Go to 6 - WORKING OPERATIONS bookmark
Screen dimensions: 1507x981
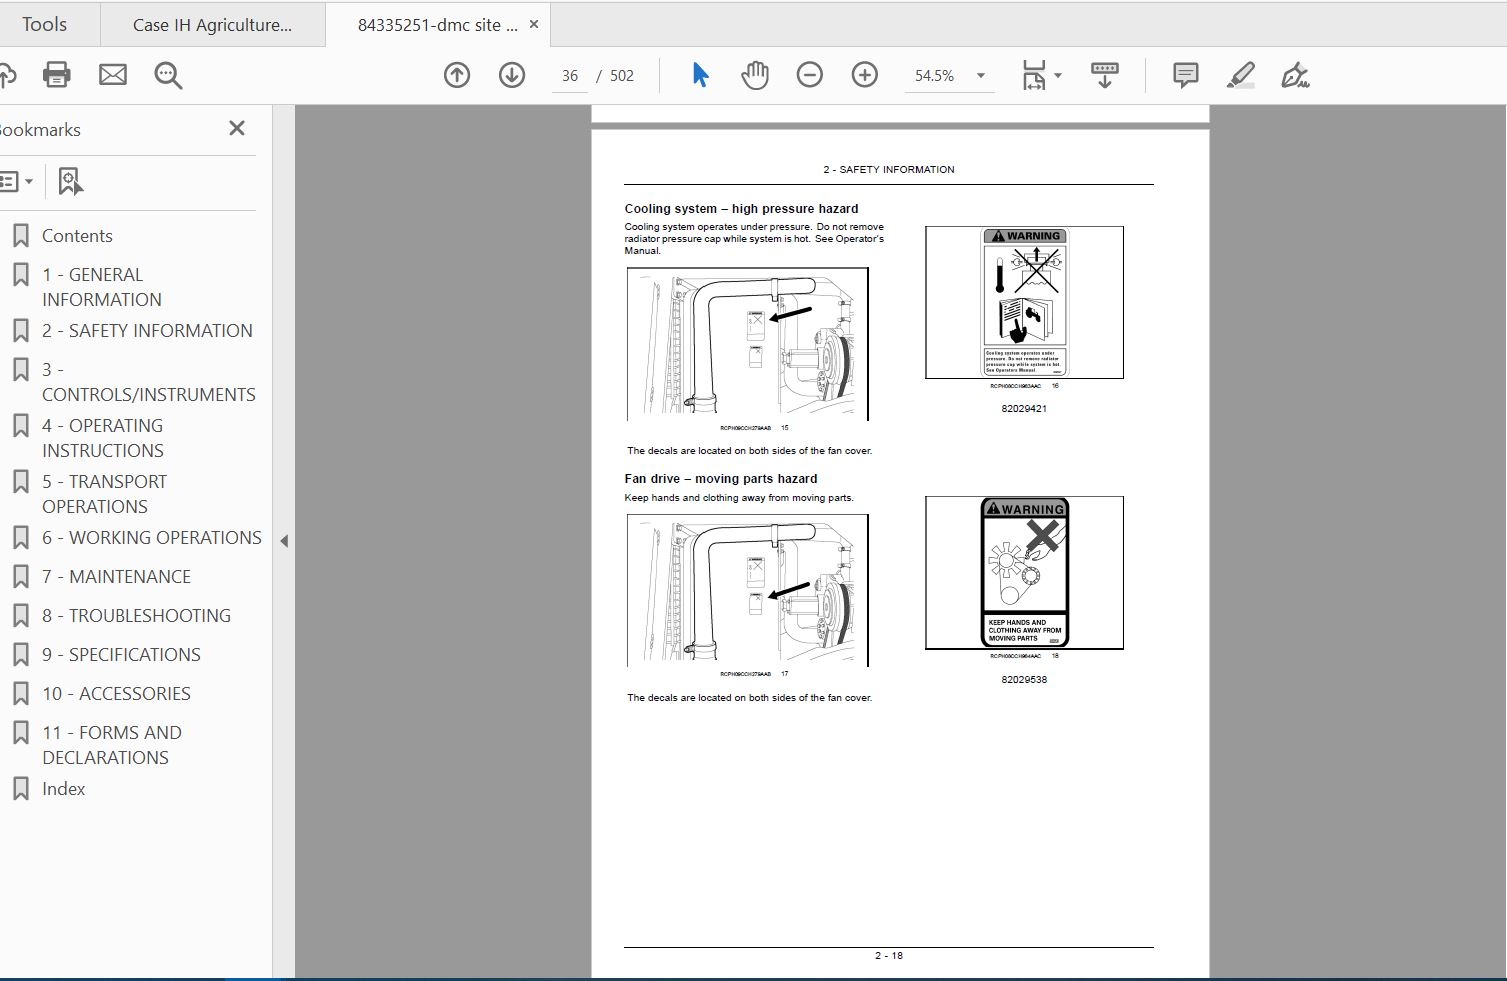point(152,538)
